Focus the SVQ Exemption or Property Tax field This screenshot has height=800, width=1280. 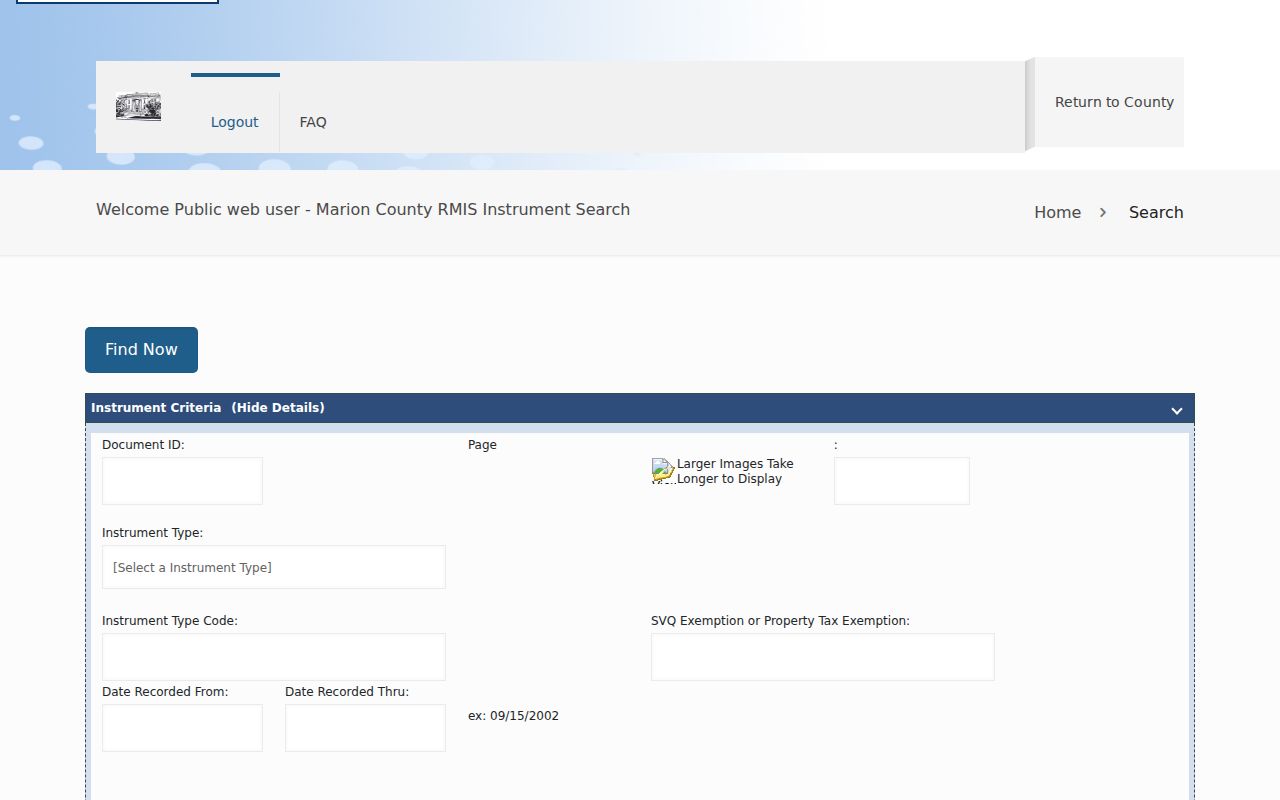tap(823, 657)
